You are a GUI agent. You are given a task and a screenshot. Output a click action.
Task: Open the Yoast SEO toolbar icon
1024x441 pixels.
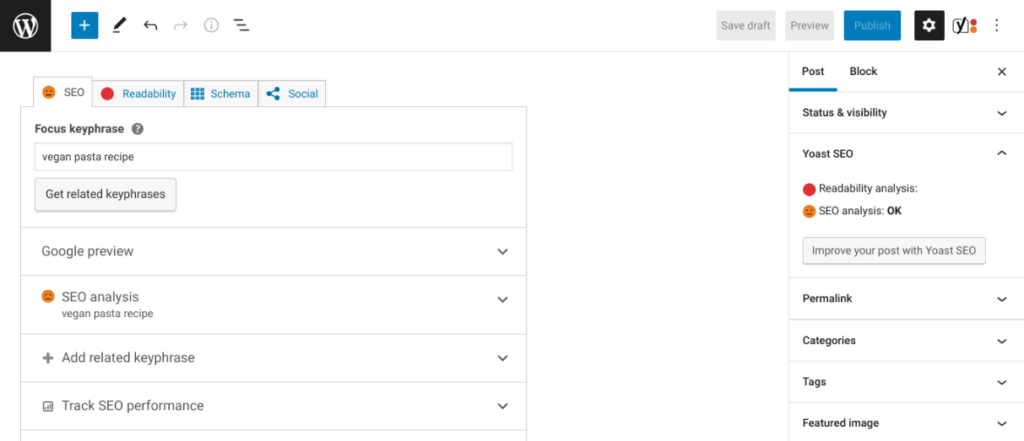[x=964, y=26]
